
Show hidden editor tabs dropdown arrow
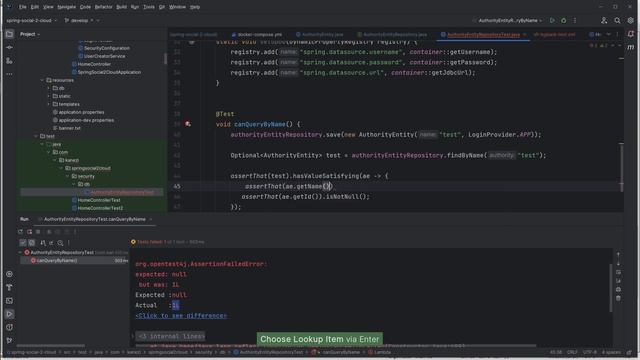[x=608, y=35]
